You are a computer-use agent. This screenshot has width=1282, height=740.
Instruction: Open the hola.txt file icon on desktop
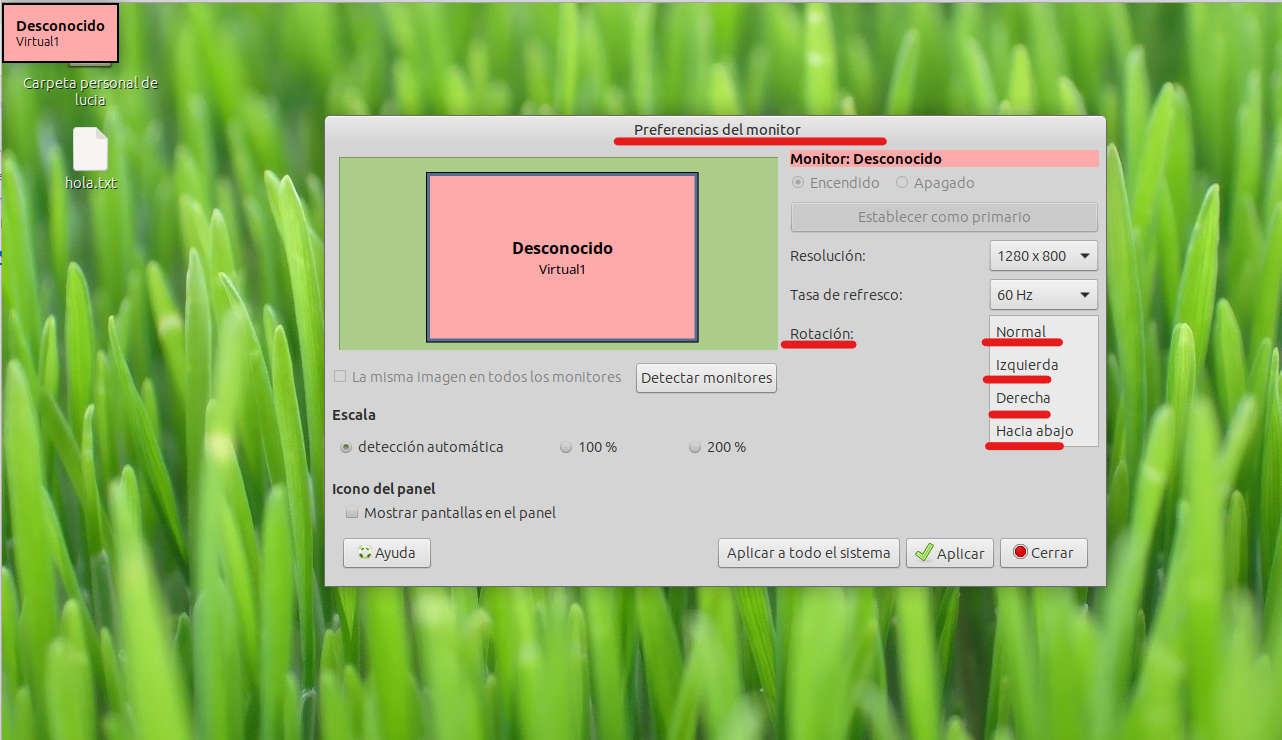tap(90, 150)
